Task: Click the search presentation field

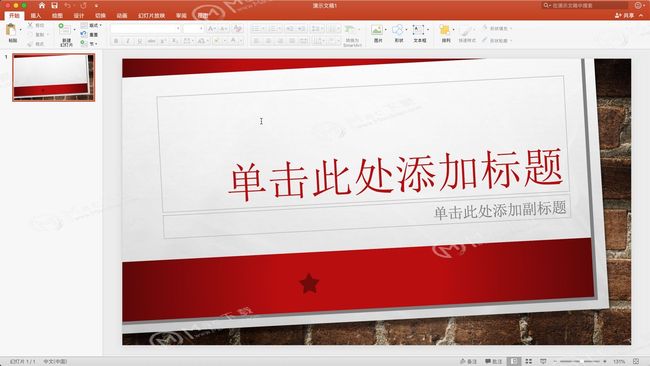Action: [585, 5]
